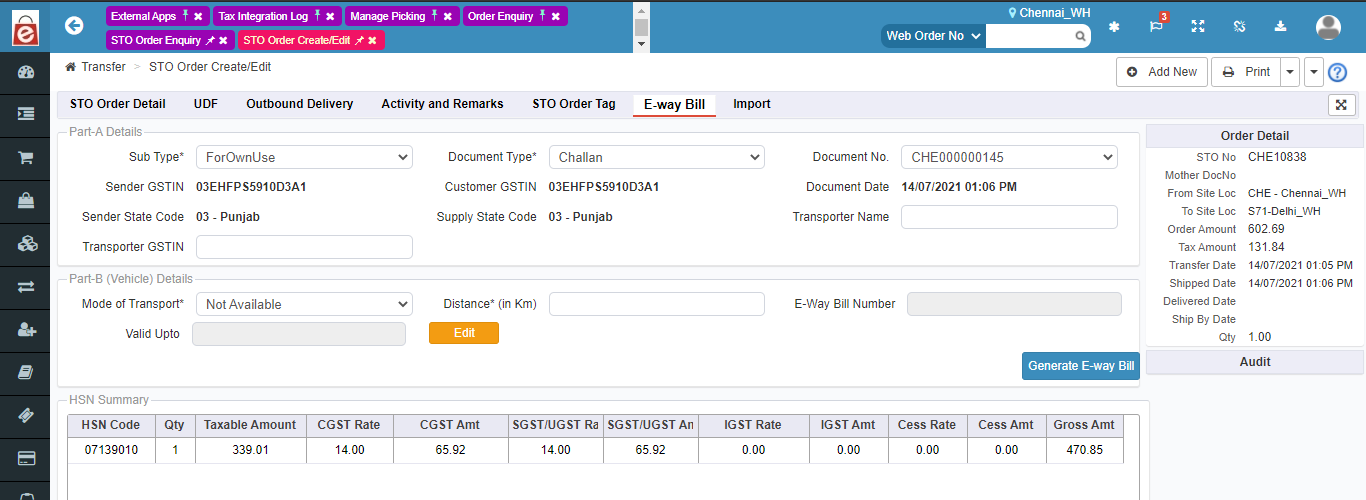Screen dimensions: 1366x500
Task: Open the Document No. dropdown
Action: click(1009, 157)
